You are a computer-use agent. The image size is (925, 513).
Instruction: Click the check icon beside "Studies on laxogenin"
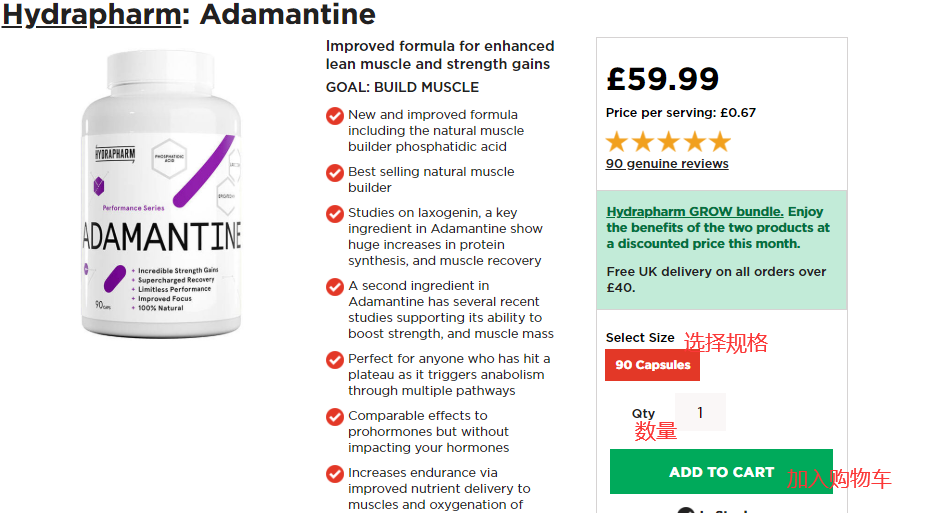(x=335, y=214)
